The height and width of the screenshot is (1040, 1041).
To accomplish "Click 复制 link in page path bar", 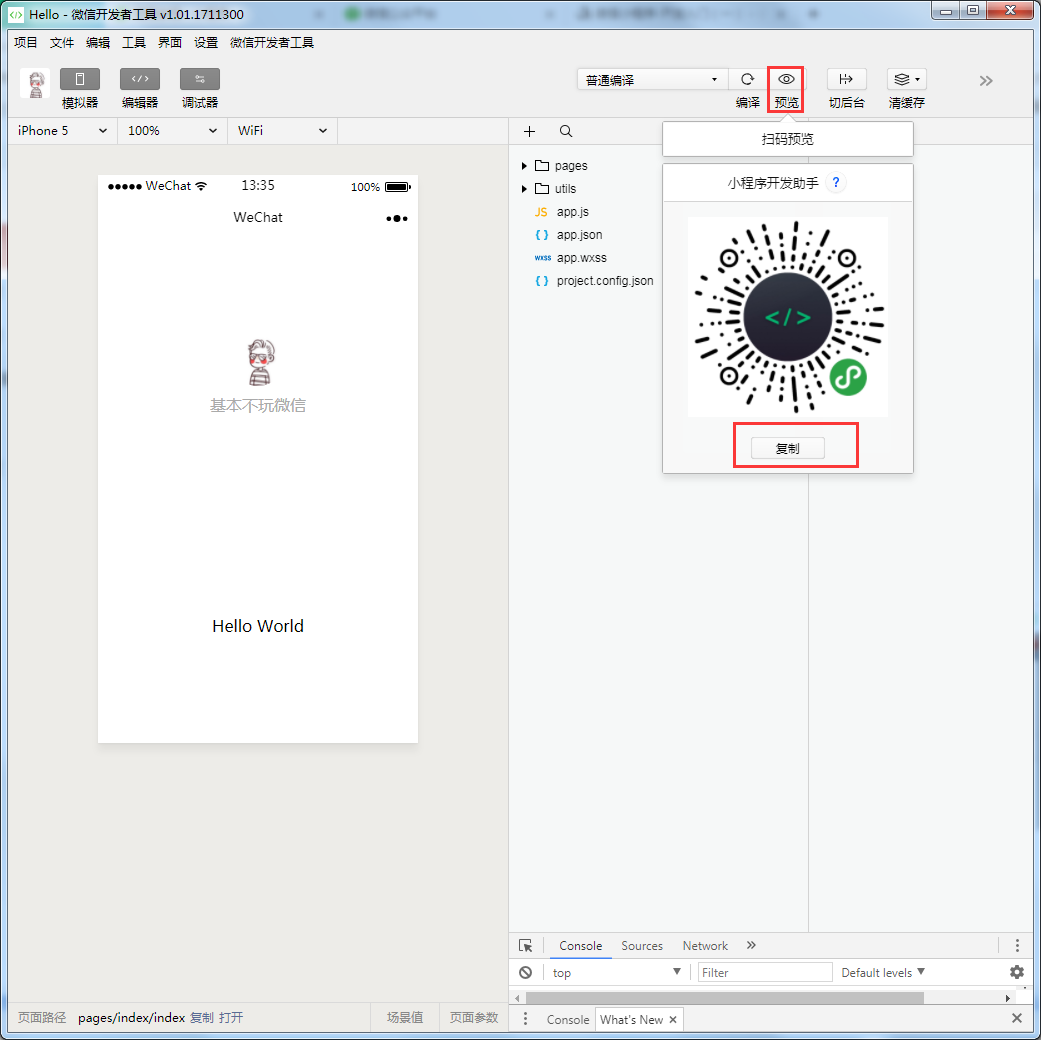I will (x=202, y=1017).
